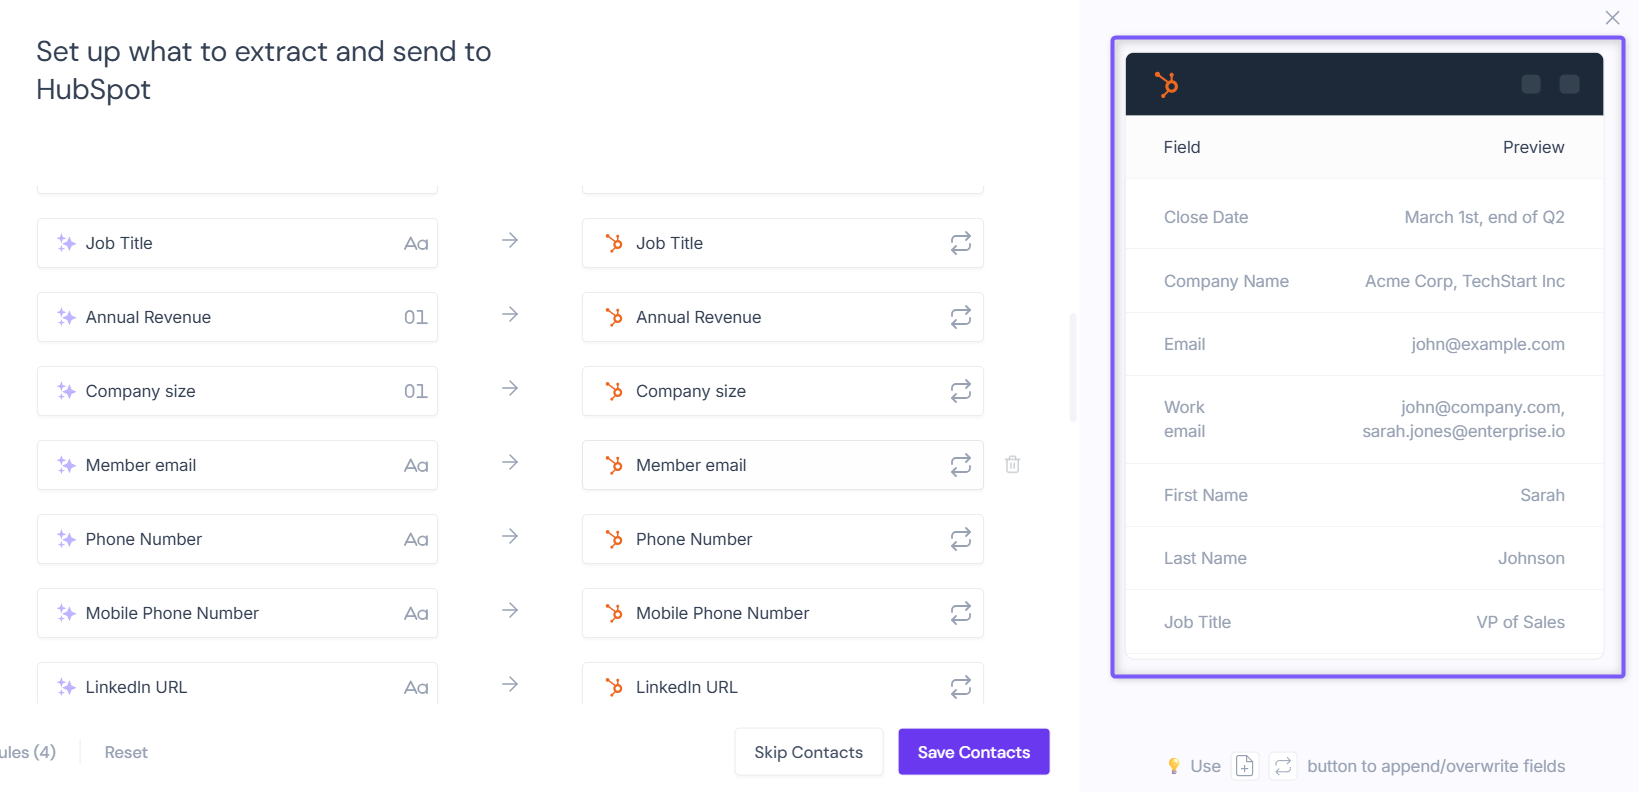Toggle overwrite mode for Job Title mapping

click(960, 243)
